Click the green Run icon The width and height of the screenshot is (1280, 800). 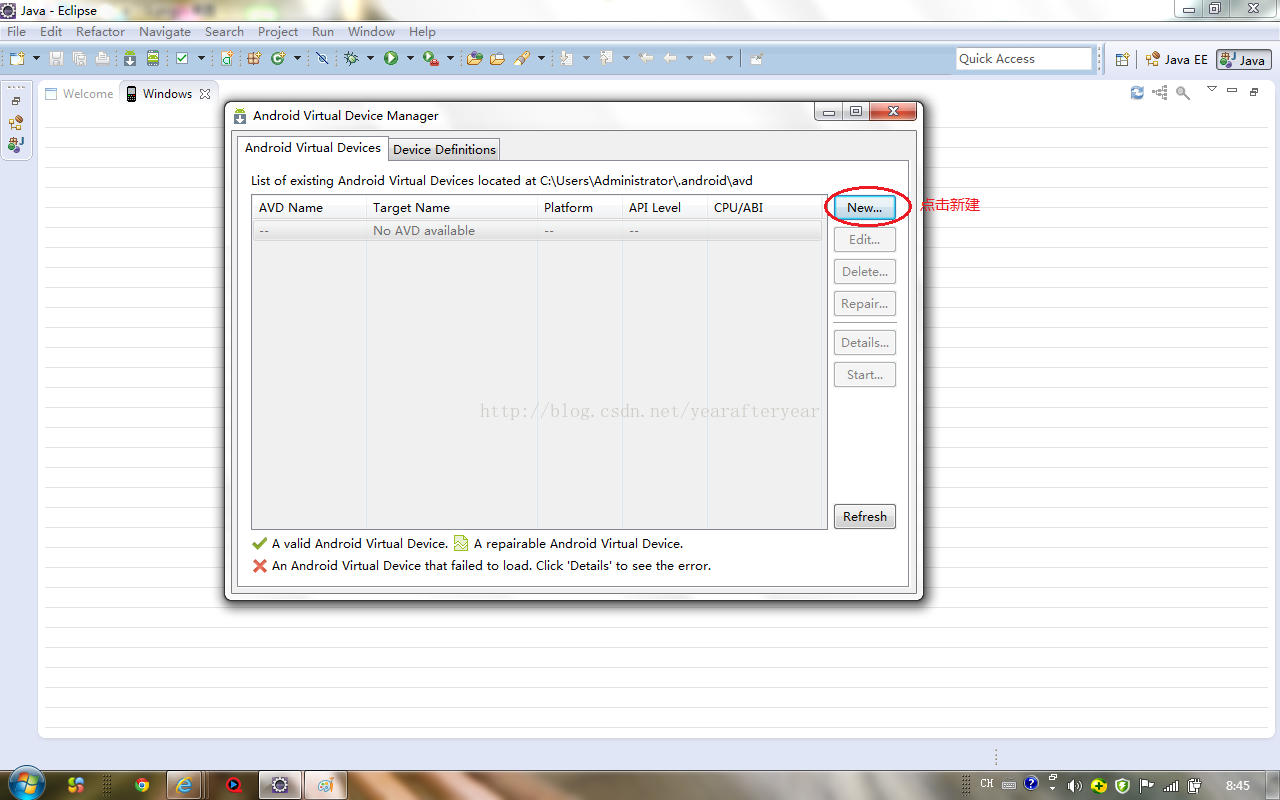point(391,59)
